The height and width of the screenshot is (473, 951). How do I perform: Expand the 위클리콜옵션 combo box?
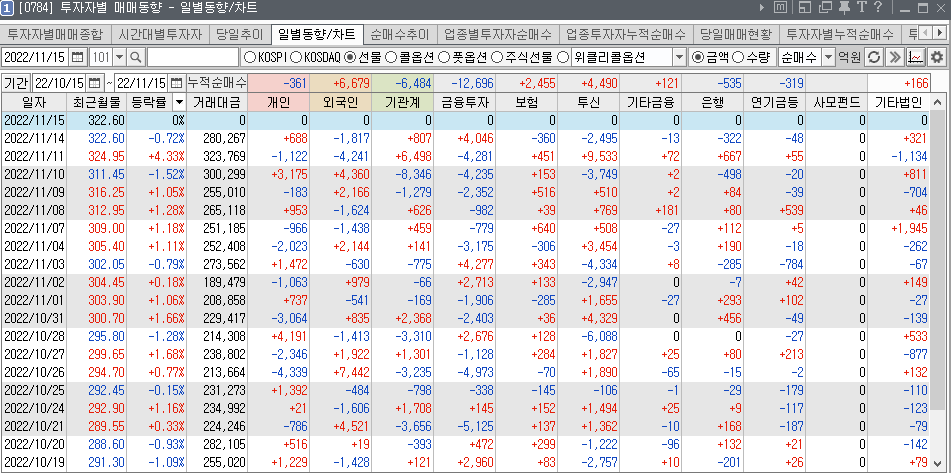pyautogui.click(x=679, y=57)
